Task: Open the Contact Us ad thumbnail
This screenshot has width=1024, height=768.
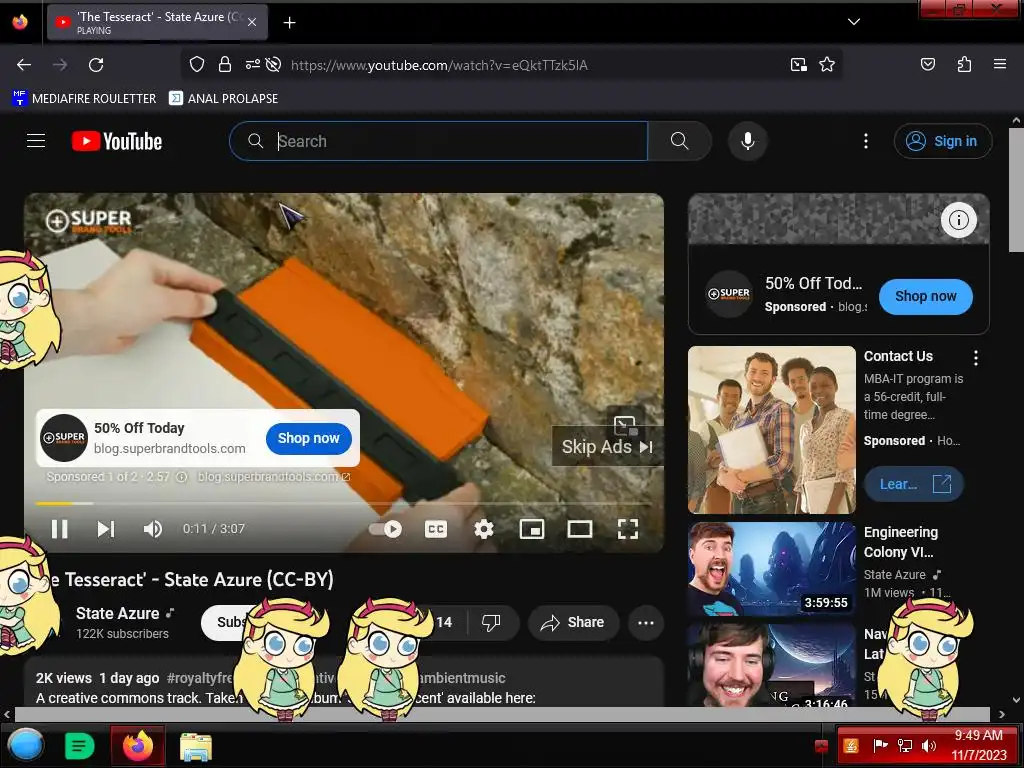Action: tap(772, 430)
